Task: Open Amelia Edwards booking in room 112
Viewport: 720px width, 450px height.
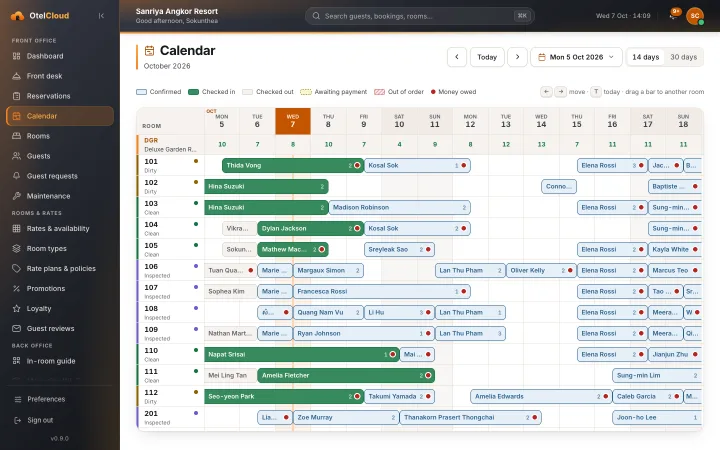Action: click(541, 396)
